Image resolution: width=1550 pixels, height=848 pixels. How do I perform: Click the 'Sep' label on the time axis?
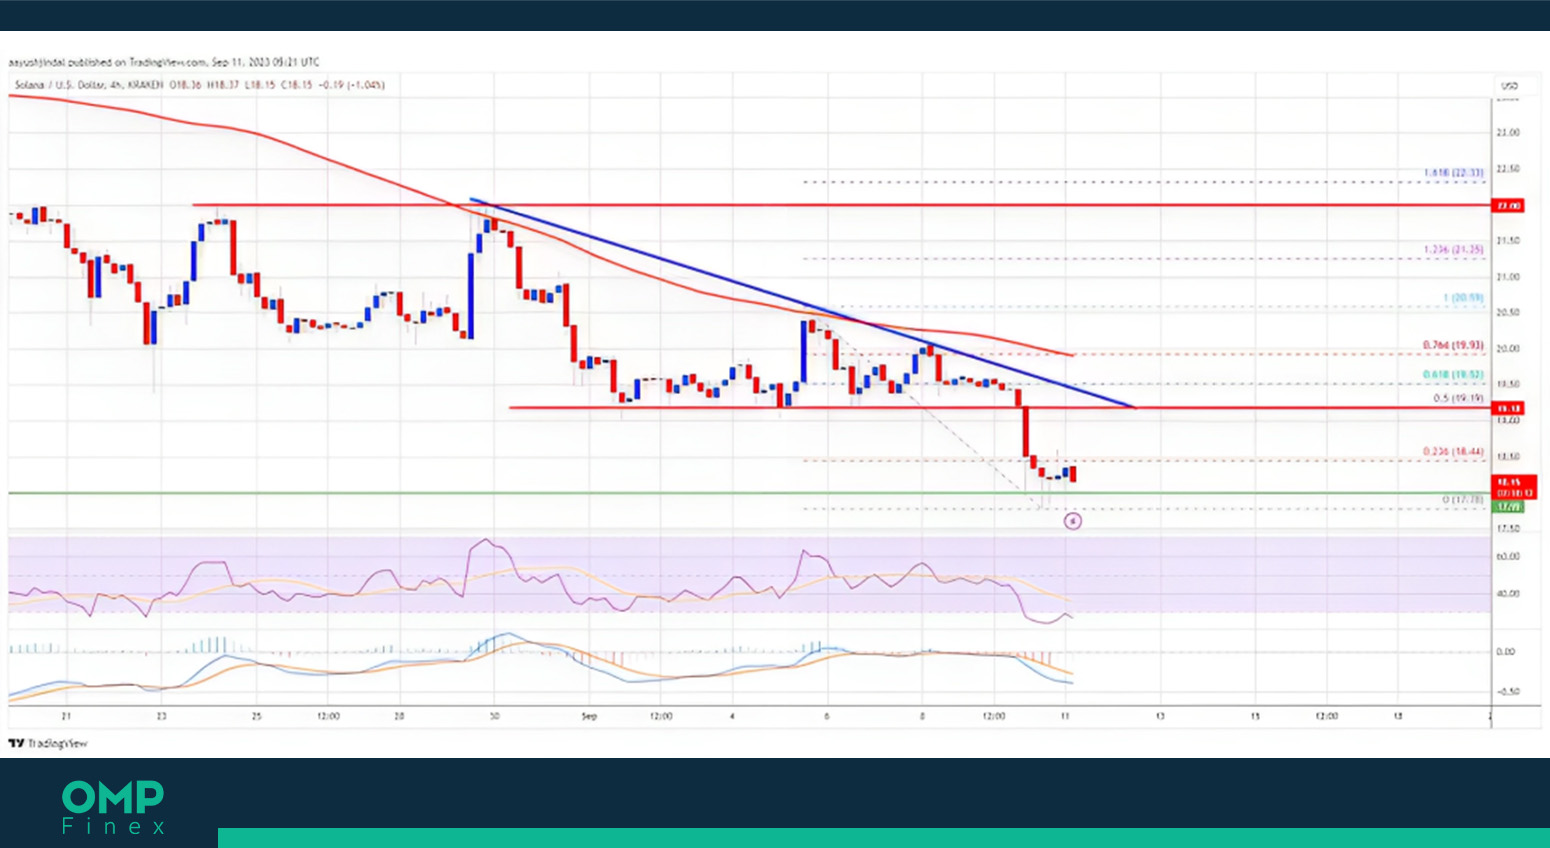[x=589, y=716]
